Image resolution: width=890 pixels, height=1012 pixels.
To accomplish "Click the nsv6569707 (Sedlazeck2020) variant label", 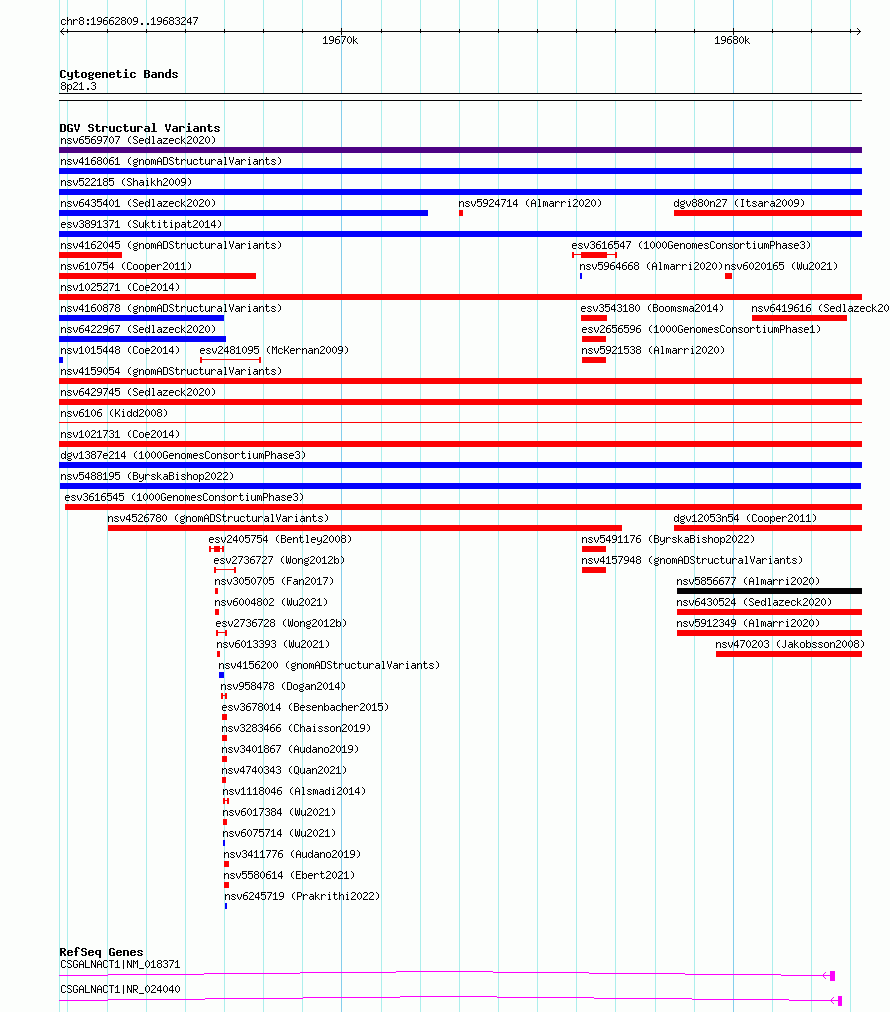I will pos(138,140).
